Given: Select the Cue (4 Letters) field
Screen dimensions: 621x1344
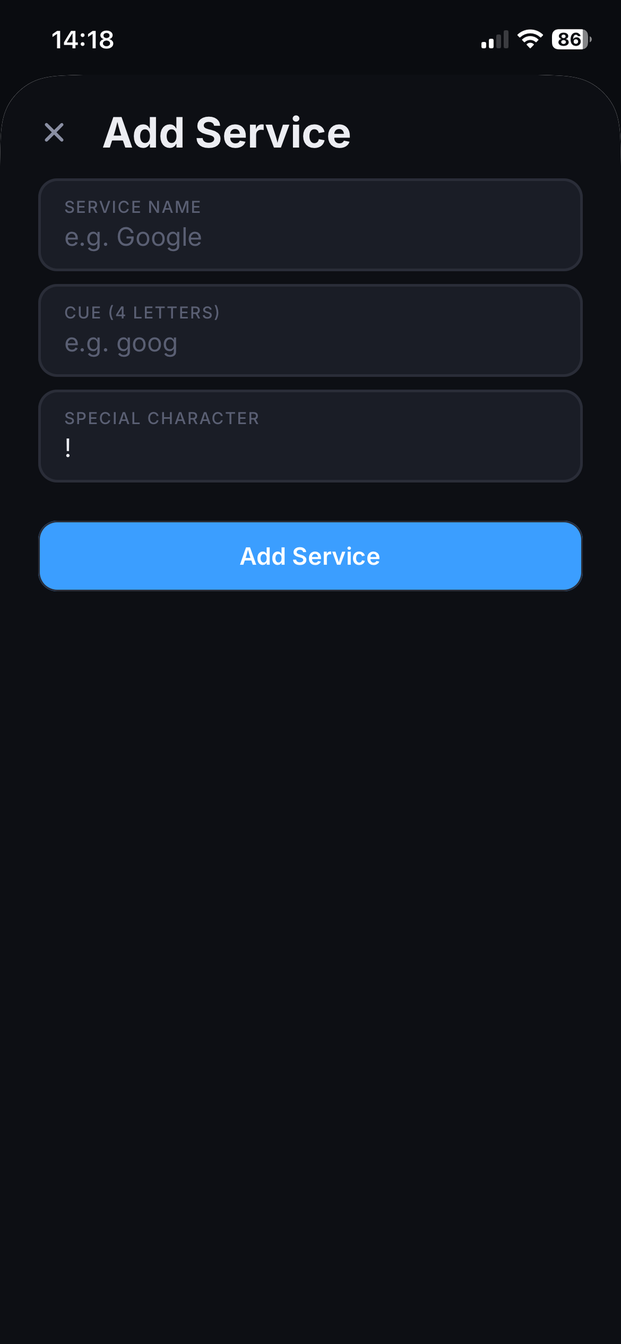Looking at the screenshot, I should (x=310, y=330).
